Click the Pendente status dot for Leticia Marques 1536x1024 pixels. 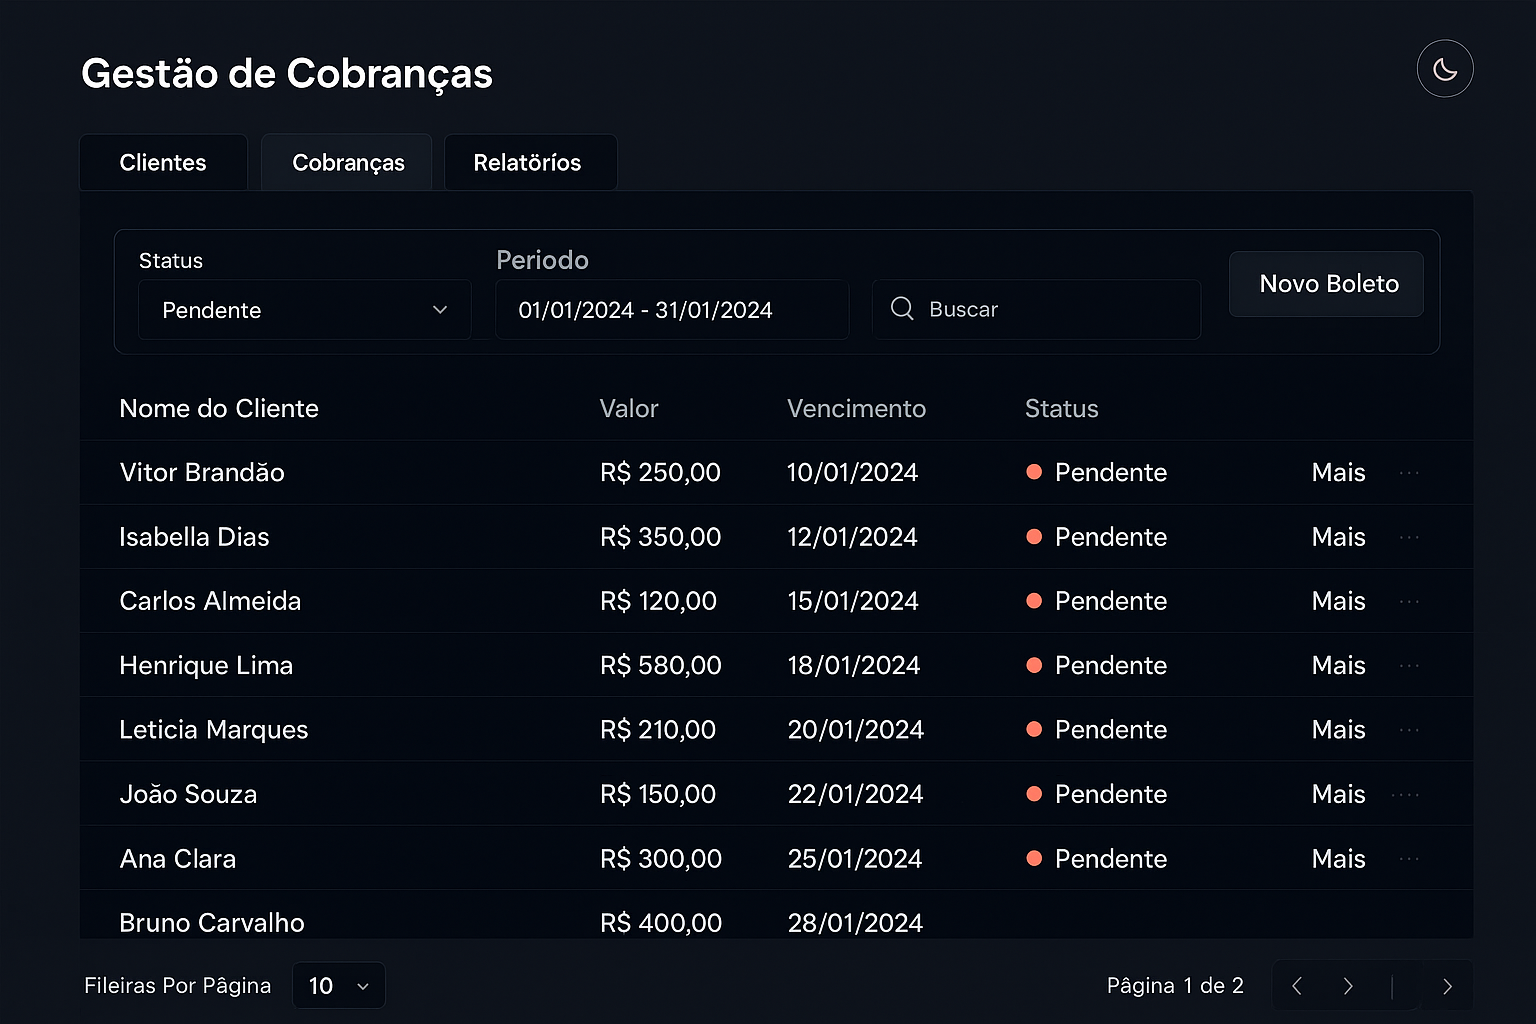pos(1034,730)
